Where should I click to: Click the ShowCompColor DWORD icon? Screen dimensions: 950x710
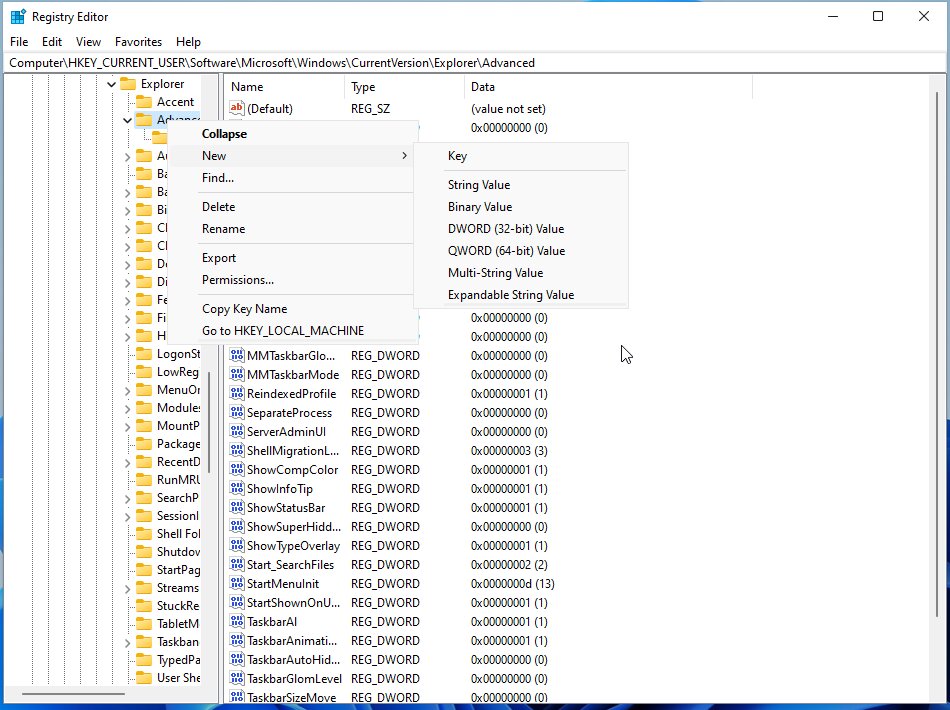coord(236,469)
